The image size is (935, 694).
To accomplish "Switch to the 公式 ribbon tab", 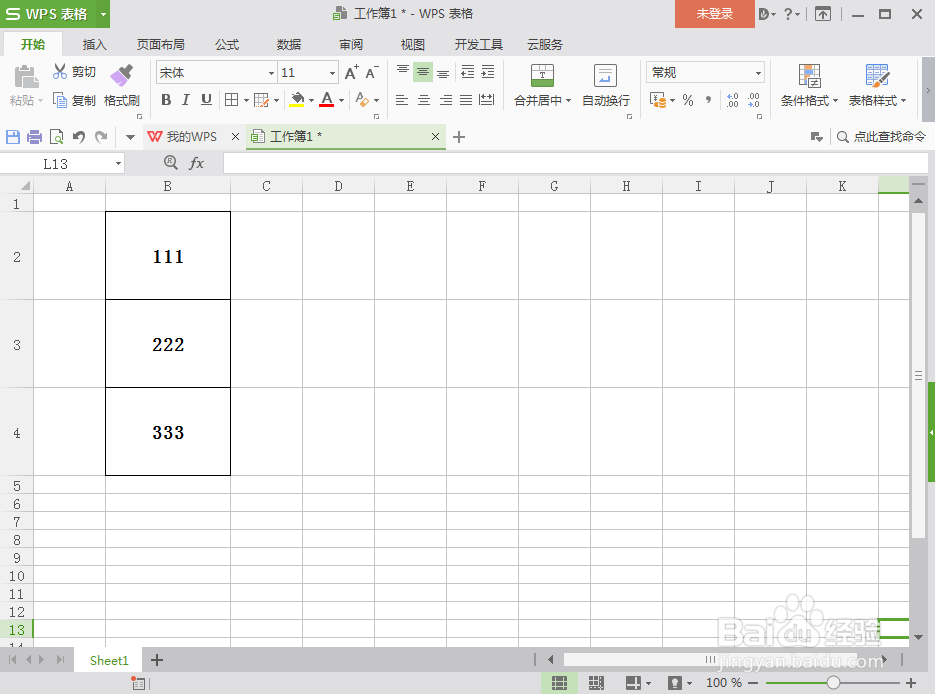I will click(x=227, y=45).
